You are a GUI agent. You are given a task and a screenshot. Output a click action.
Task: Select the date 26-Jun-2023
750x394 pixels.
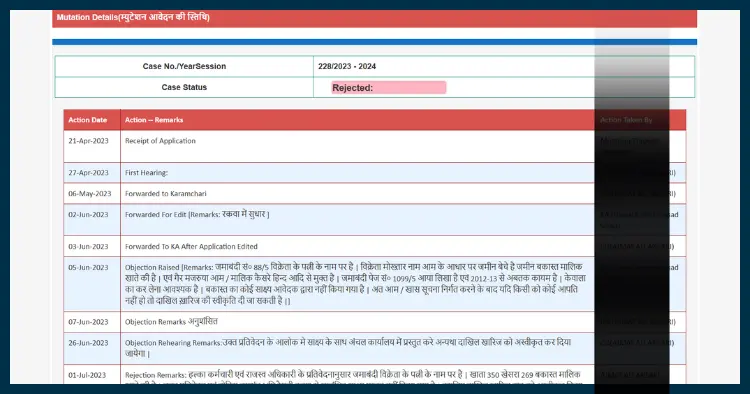click(88, 344)
